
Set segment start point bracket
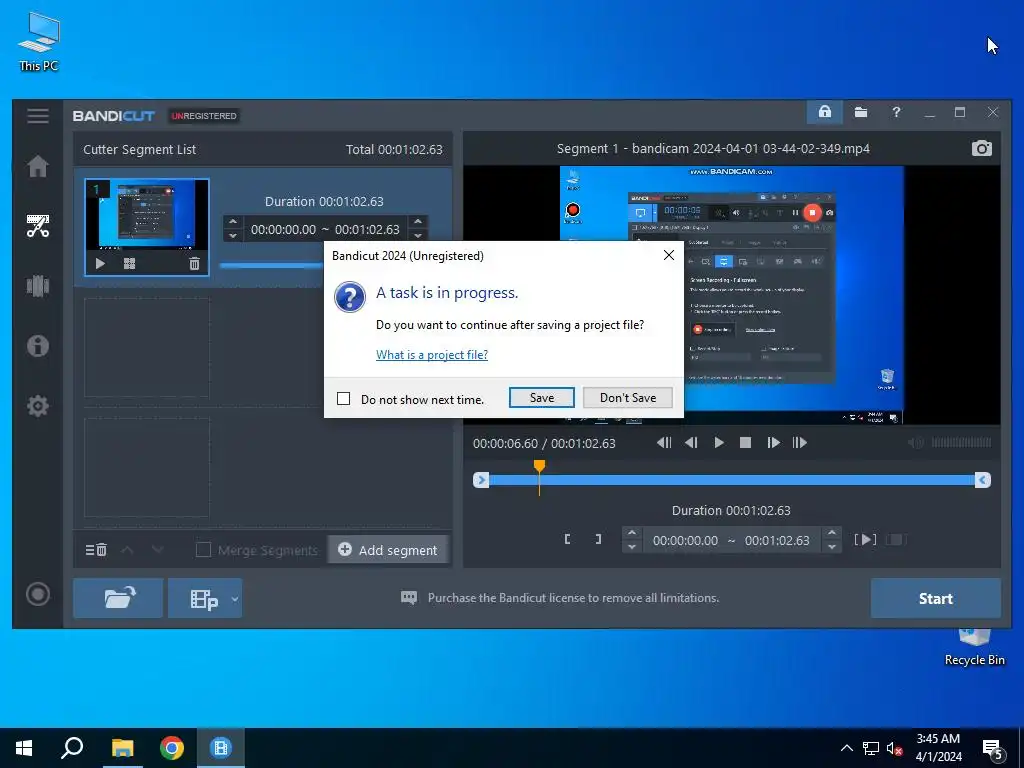(568, 539)
